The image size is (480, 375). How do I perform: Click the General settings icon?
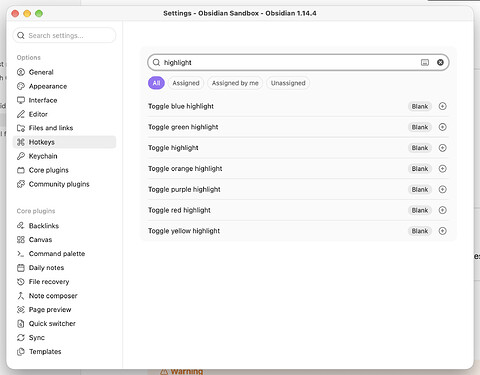click(x=21, y=72)
